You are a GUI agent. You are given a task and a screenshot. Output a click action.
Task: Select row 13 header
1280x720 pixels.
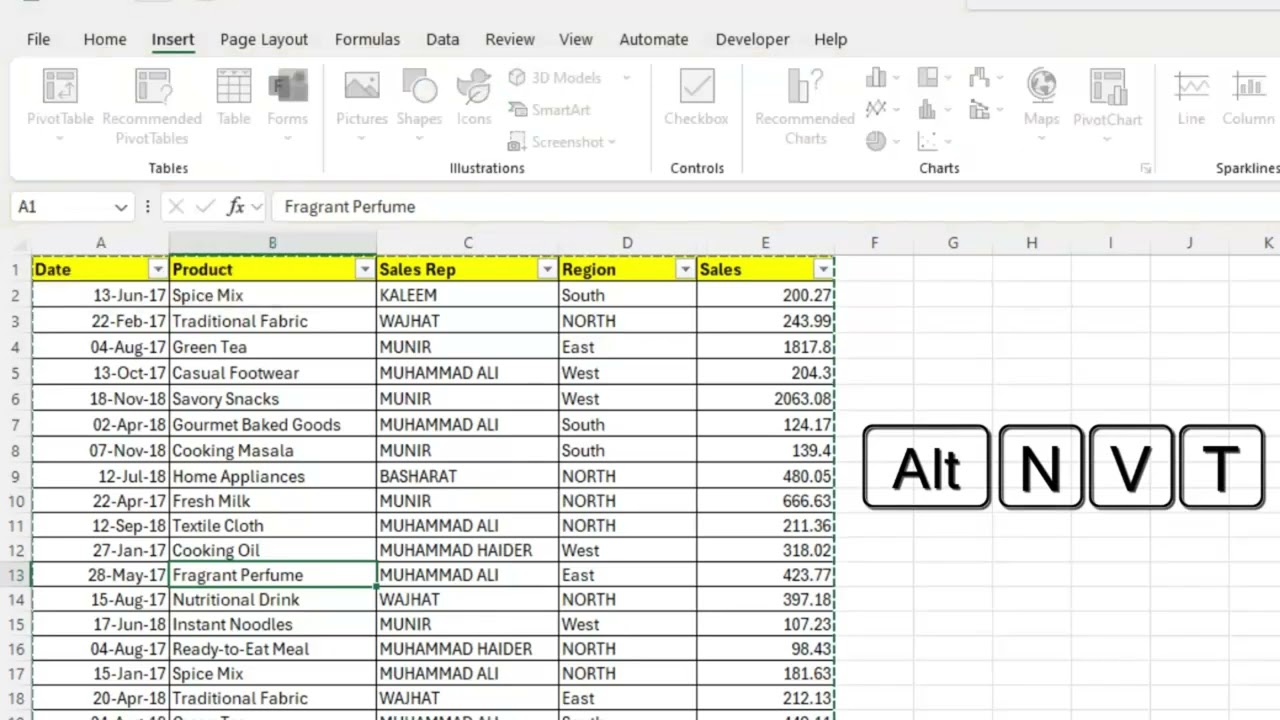(15, 575)
